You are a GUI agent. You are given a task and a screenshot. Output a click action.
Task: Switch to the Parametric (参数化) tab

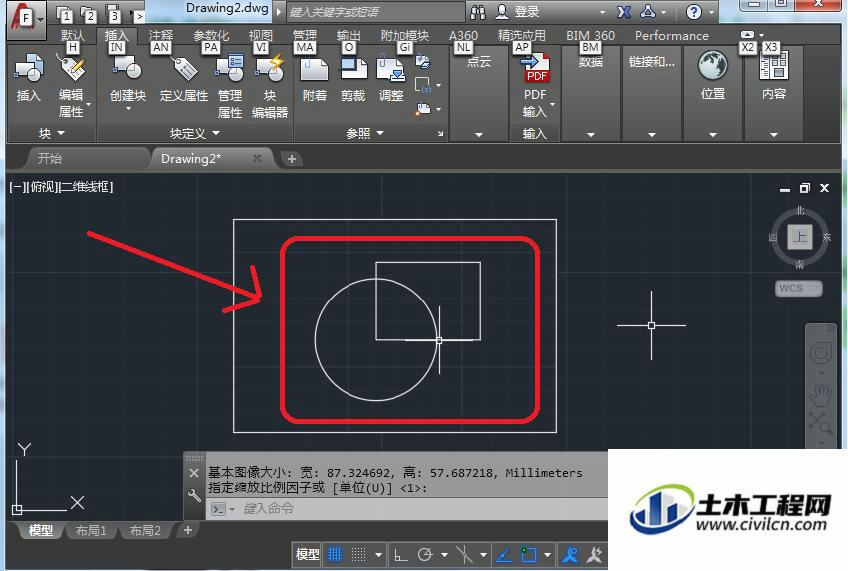click(x=211, y=35)
